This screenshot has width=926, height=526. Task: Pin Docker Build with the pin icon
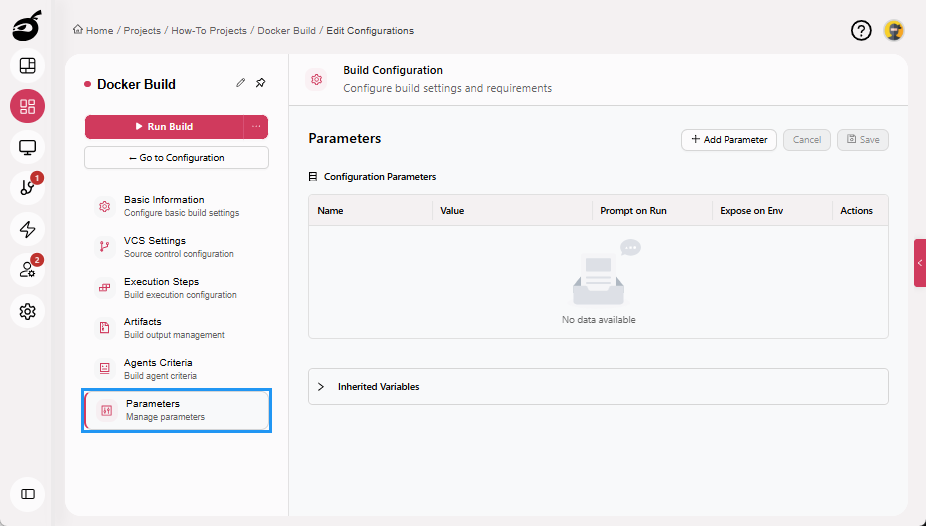[x=260, y=83]
